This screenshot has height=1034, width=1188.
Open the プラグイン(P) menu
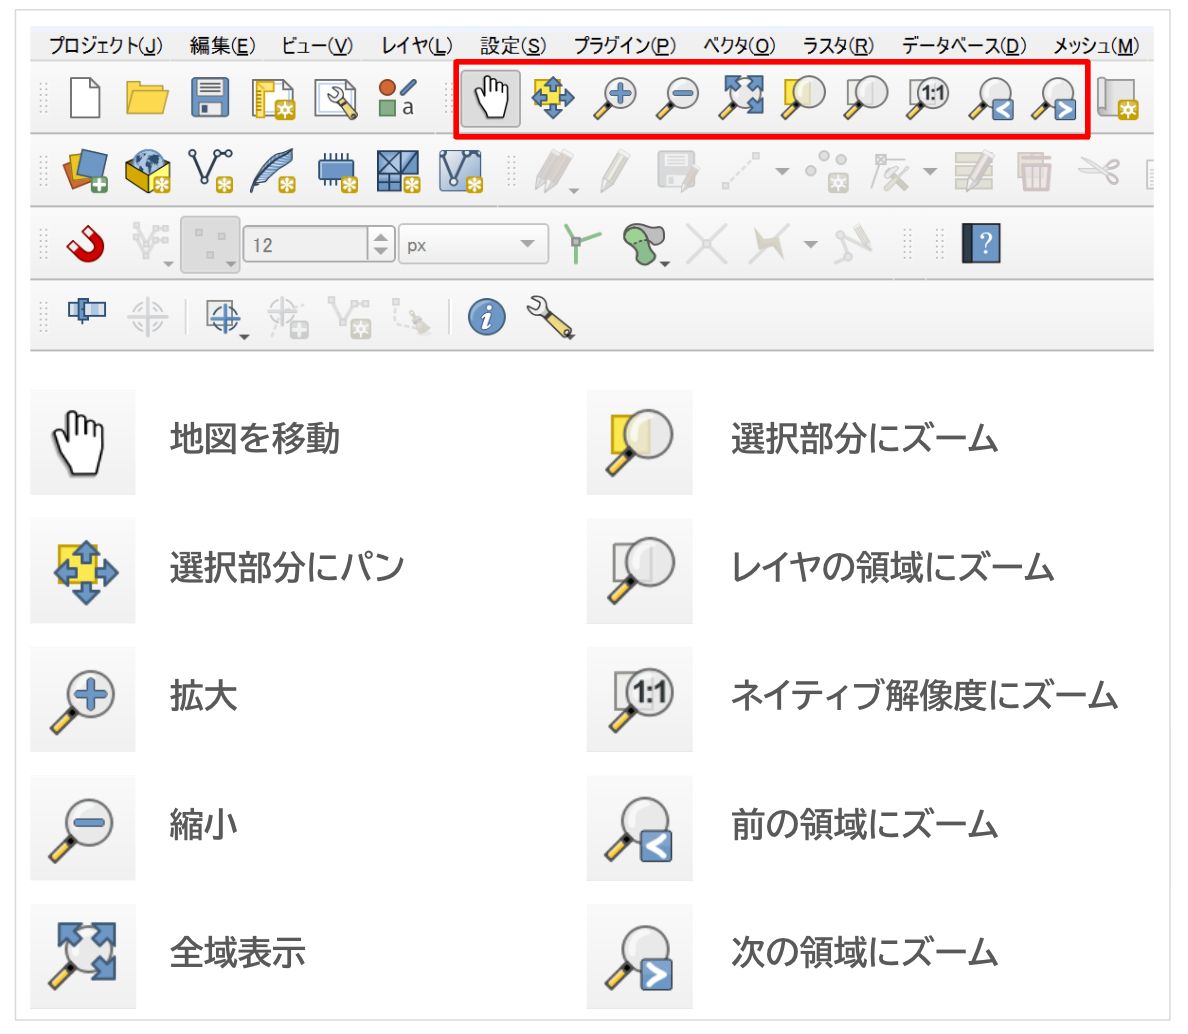click(625, 46)
